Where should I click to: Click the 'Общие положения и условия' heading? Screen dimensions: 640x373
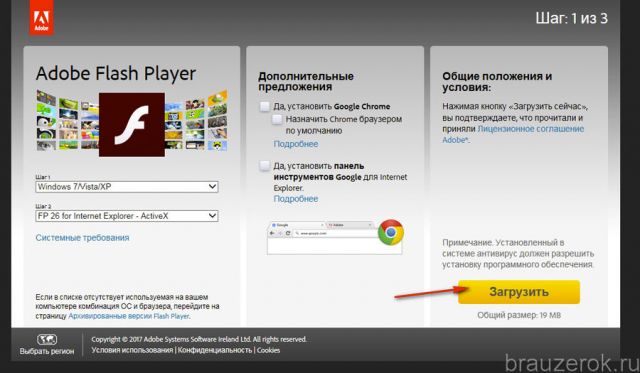[x=497, y=81]
